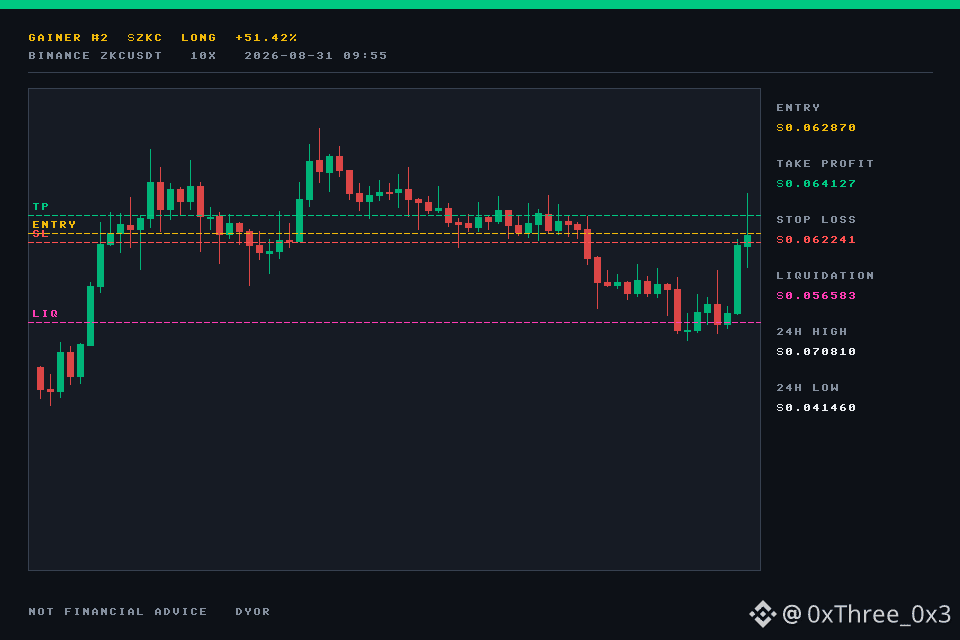The height and width of the screenshot is (640, 960).
Task: Select the liquidation value $0.056583
Action: click(x=816, y=296)
